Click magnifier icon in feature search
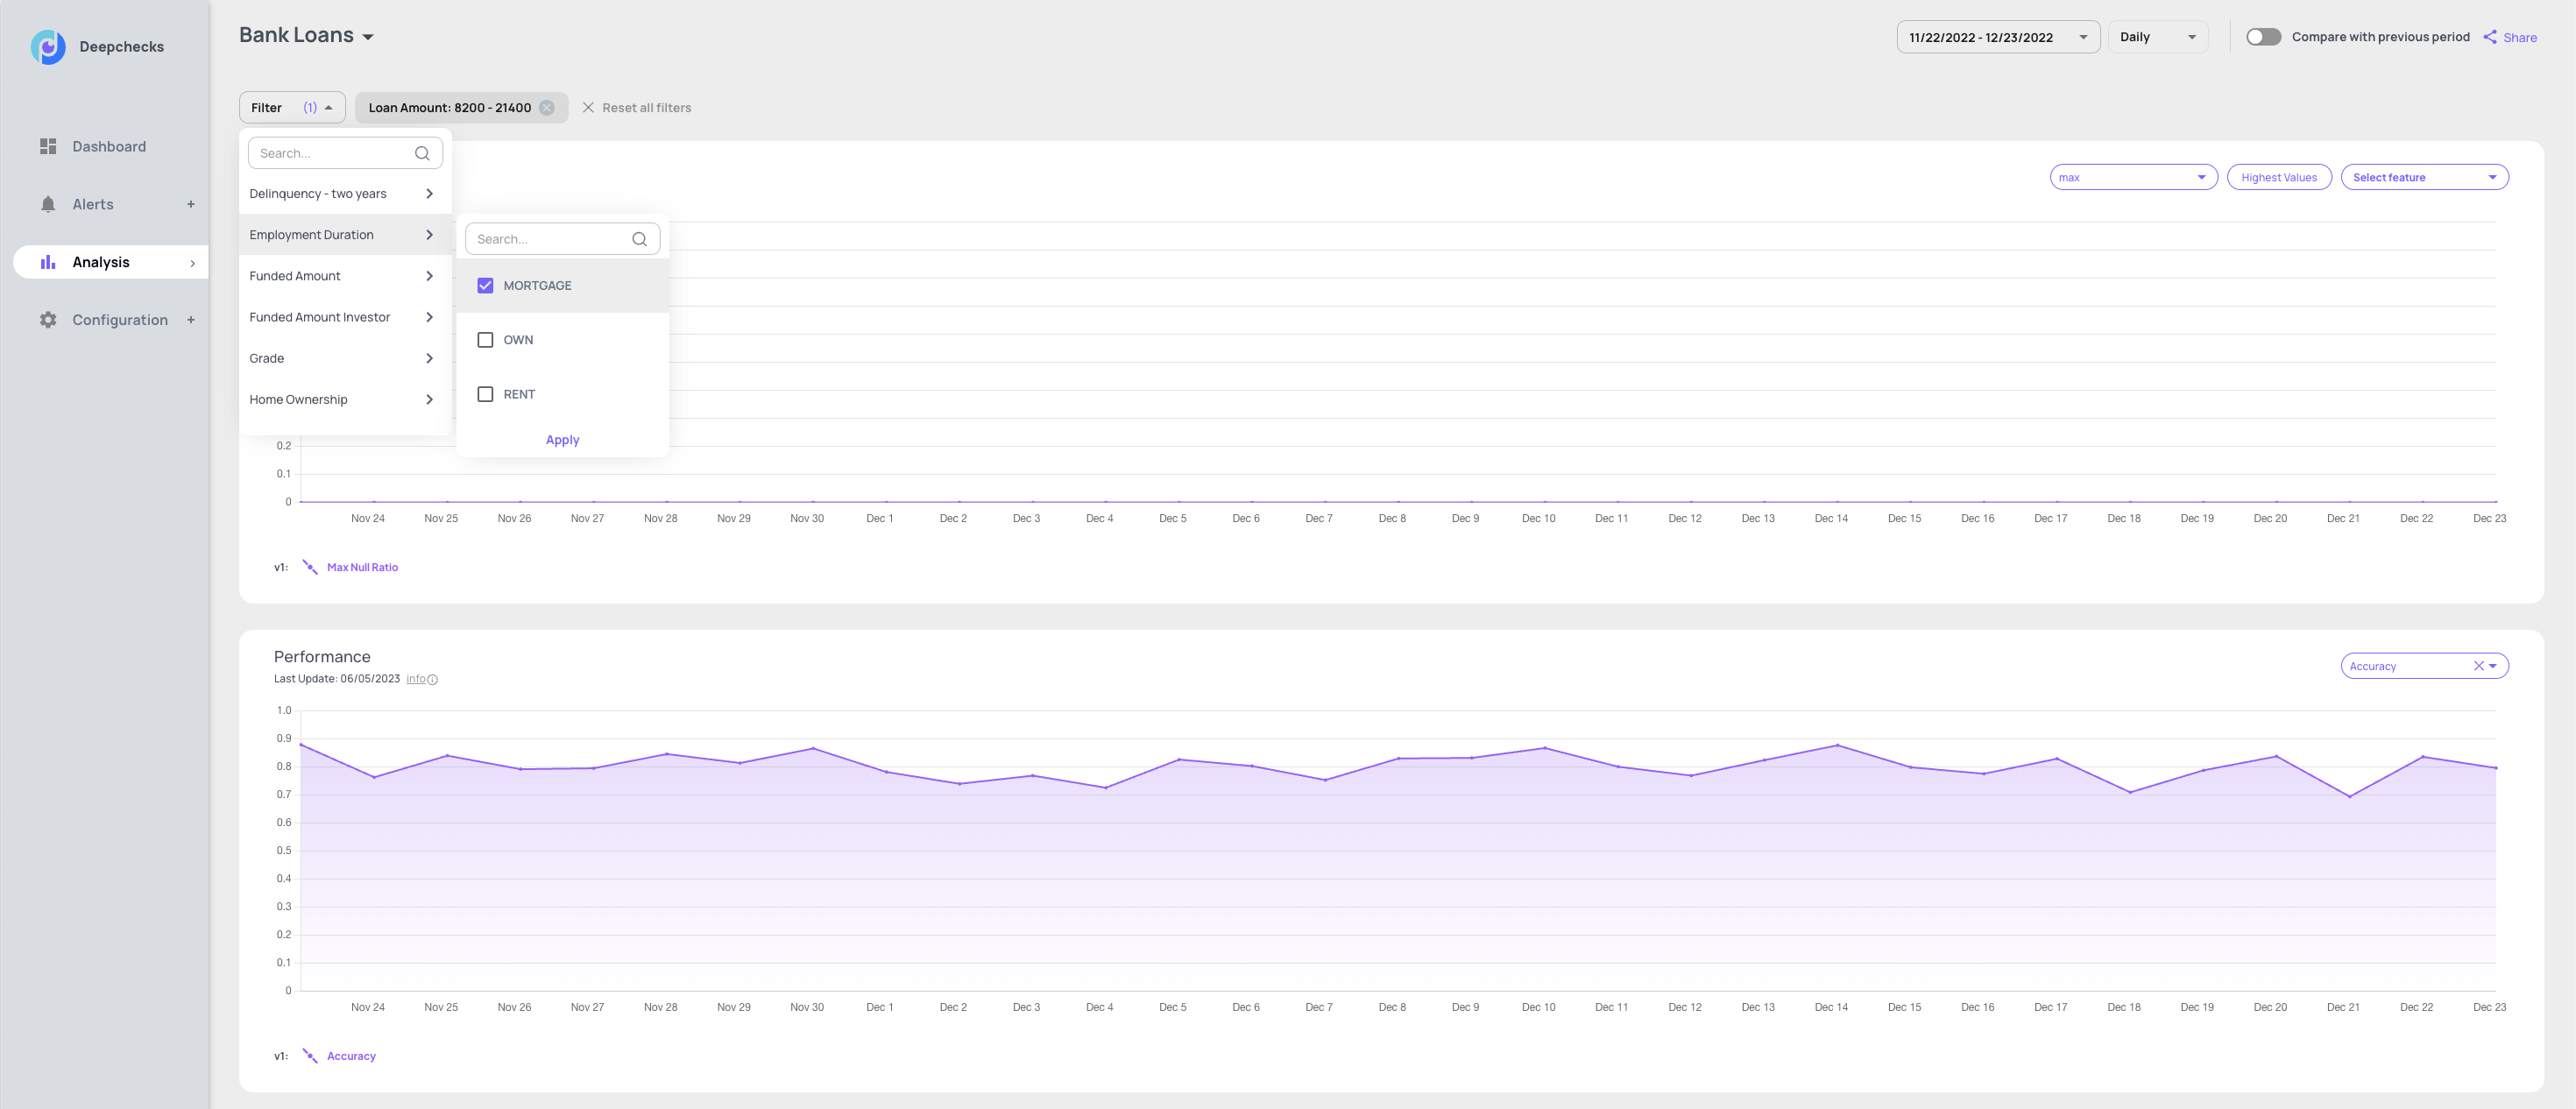Screen dimensions: 2576x1109 click(422, 153)
